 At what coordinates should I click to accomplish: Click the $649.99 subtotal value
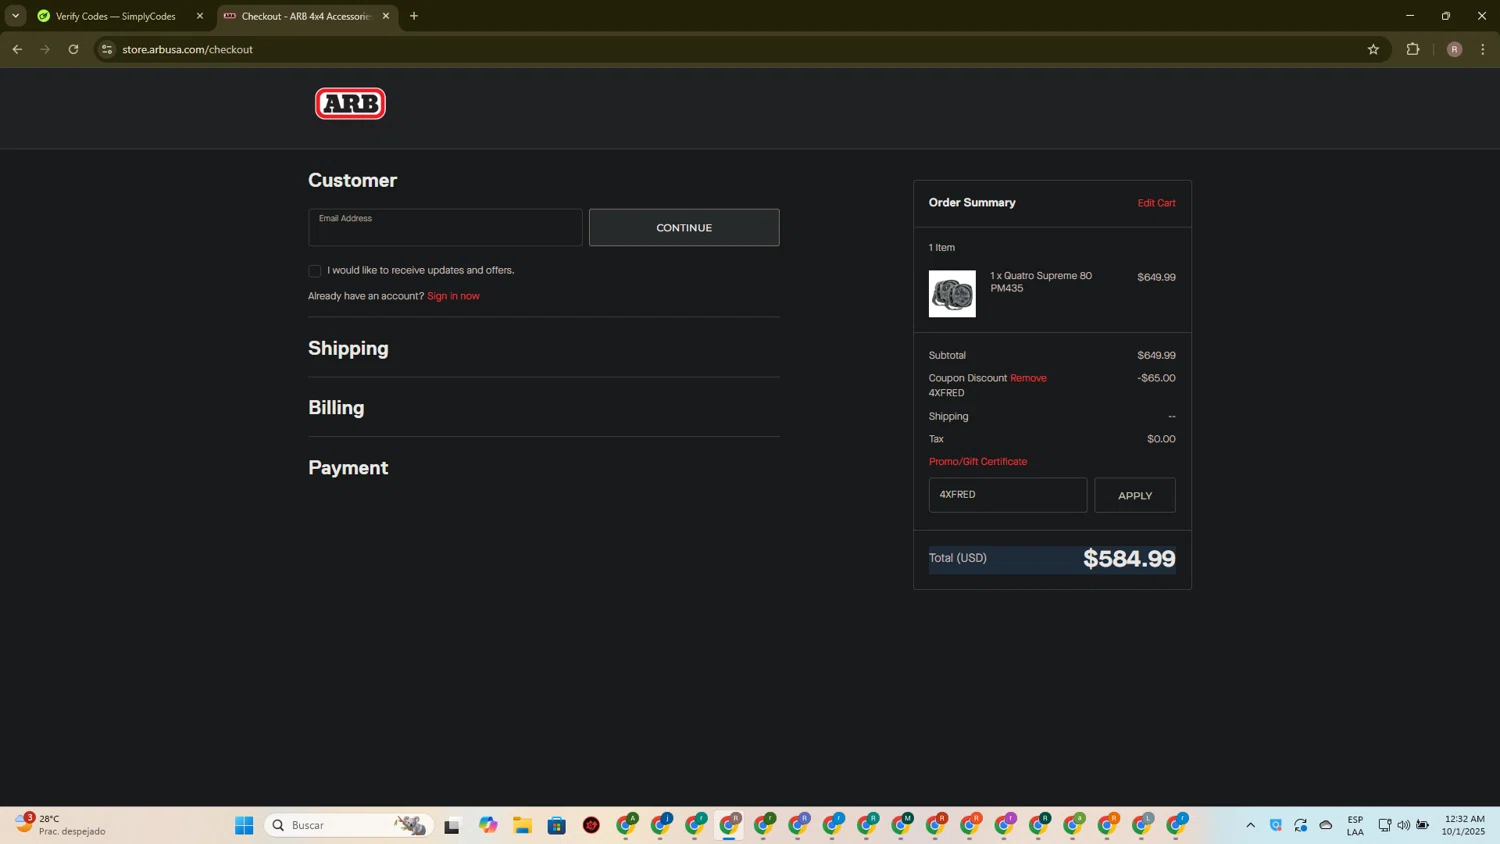1156,355
